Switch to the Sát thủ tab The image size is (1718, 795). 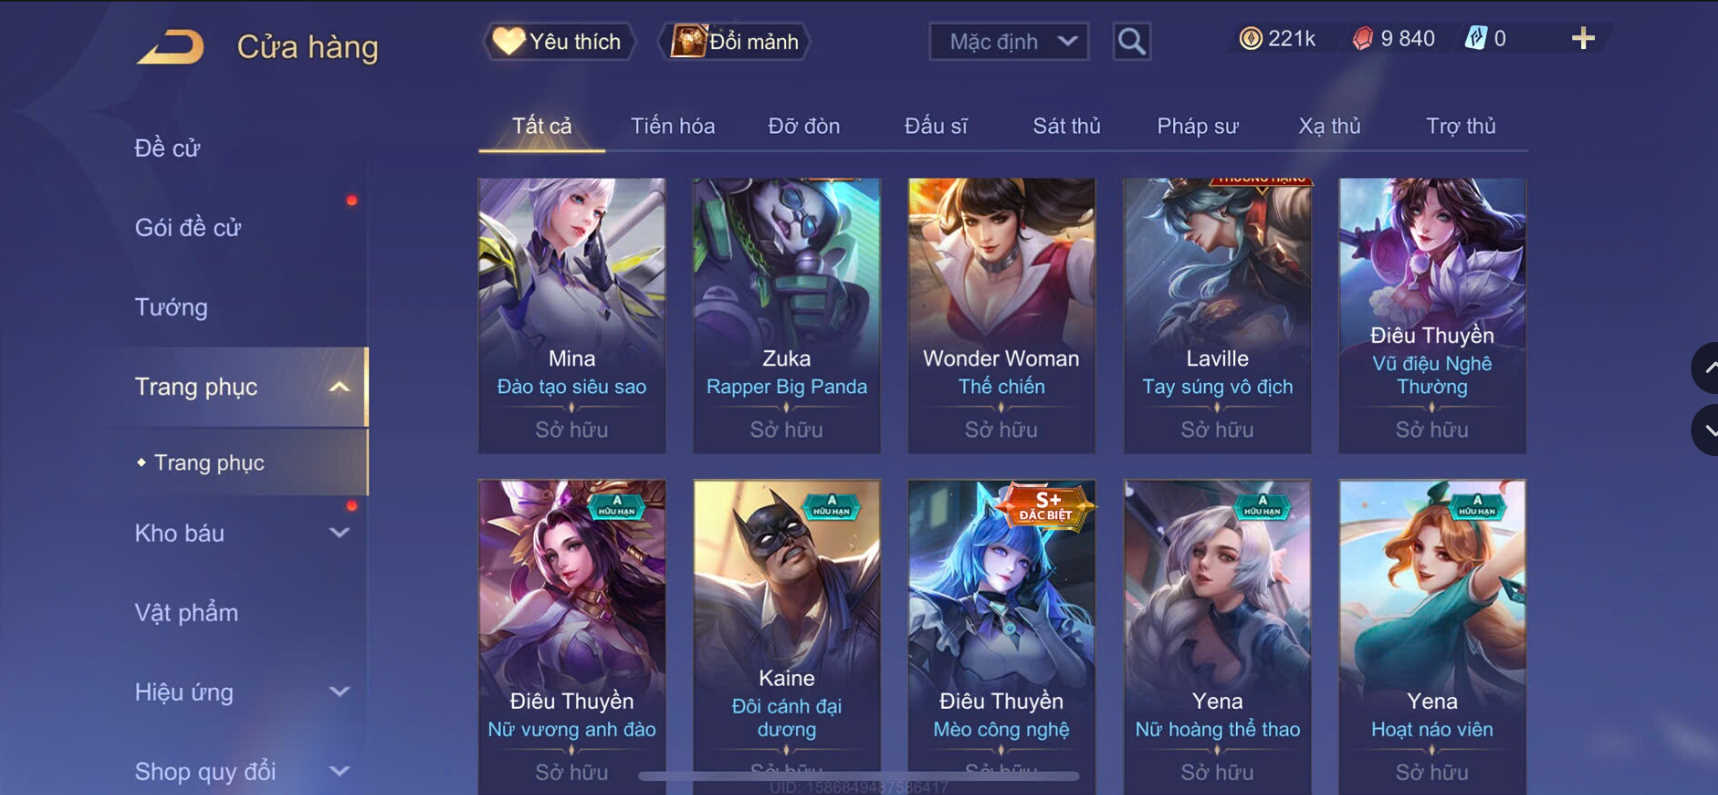[x=1066, y=126]
